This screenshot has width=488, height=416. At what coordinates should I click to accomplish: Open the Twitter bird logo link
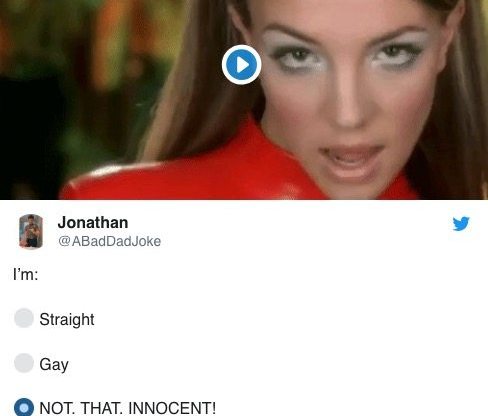coord(461,224)
